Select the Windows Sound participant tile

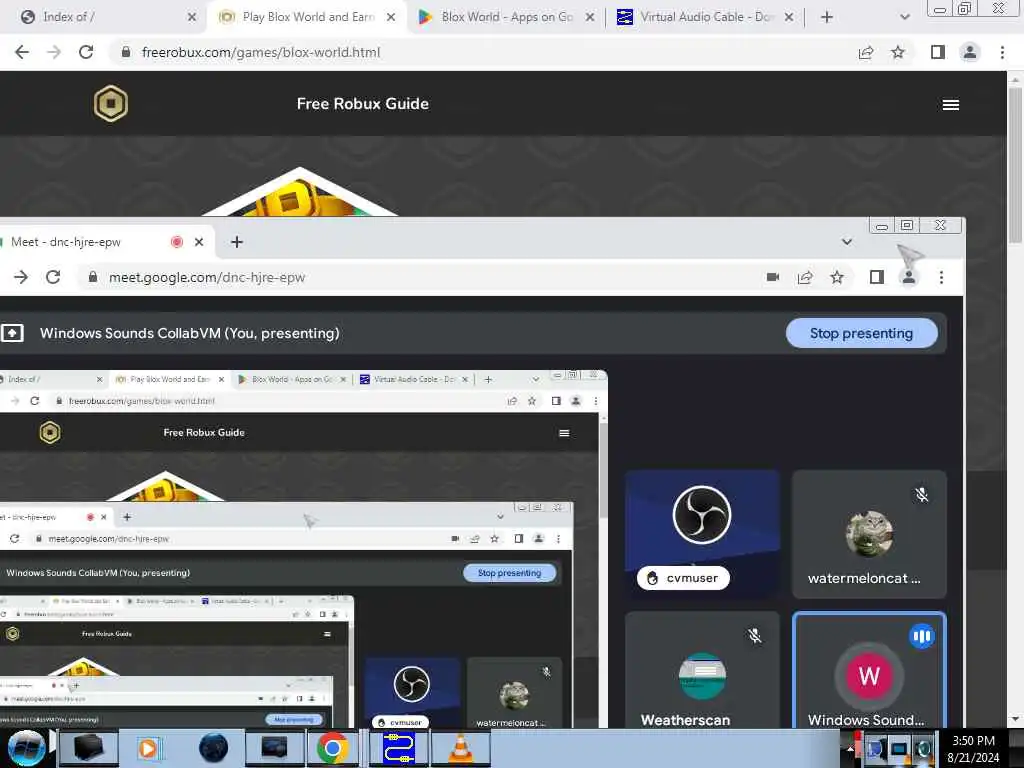869,670
